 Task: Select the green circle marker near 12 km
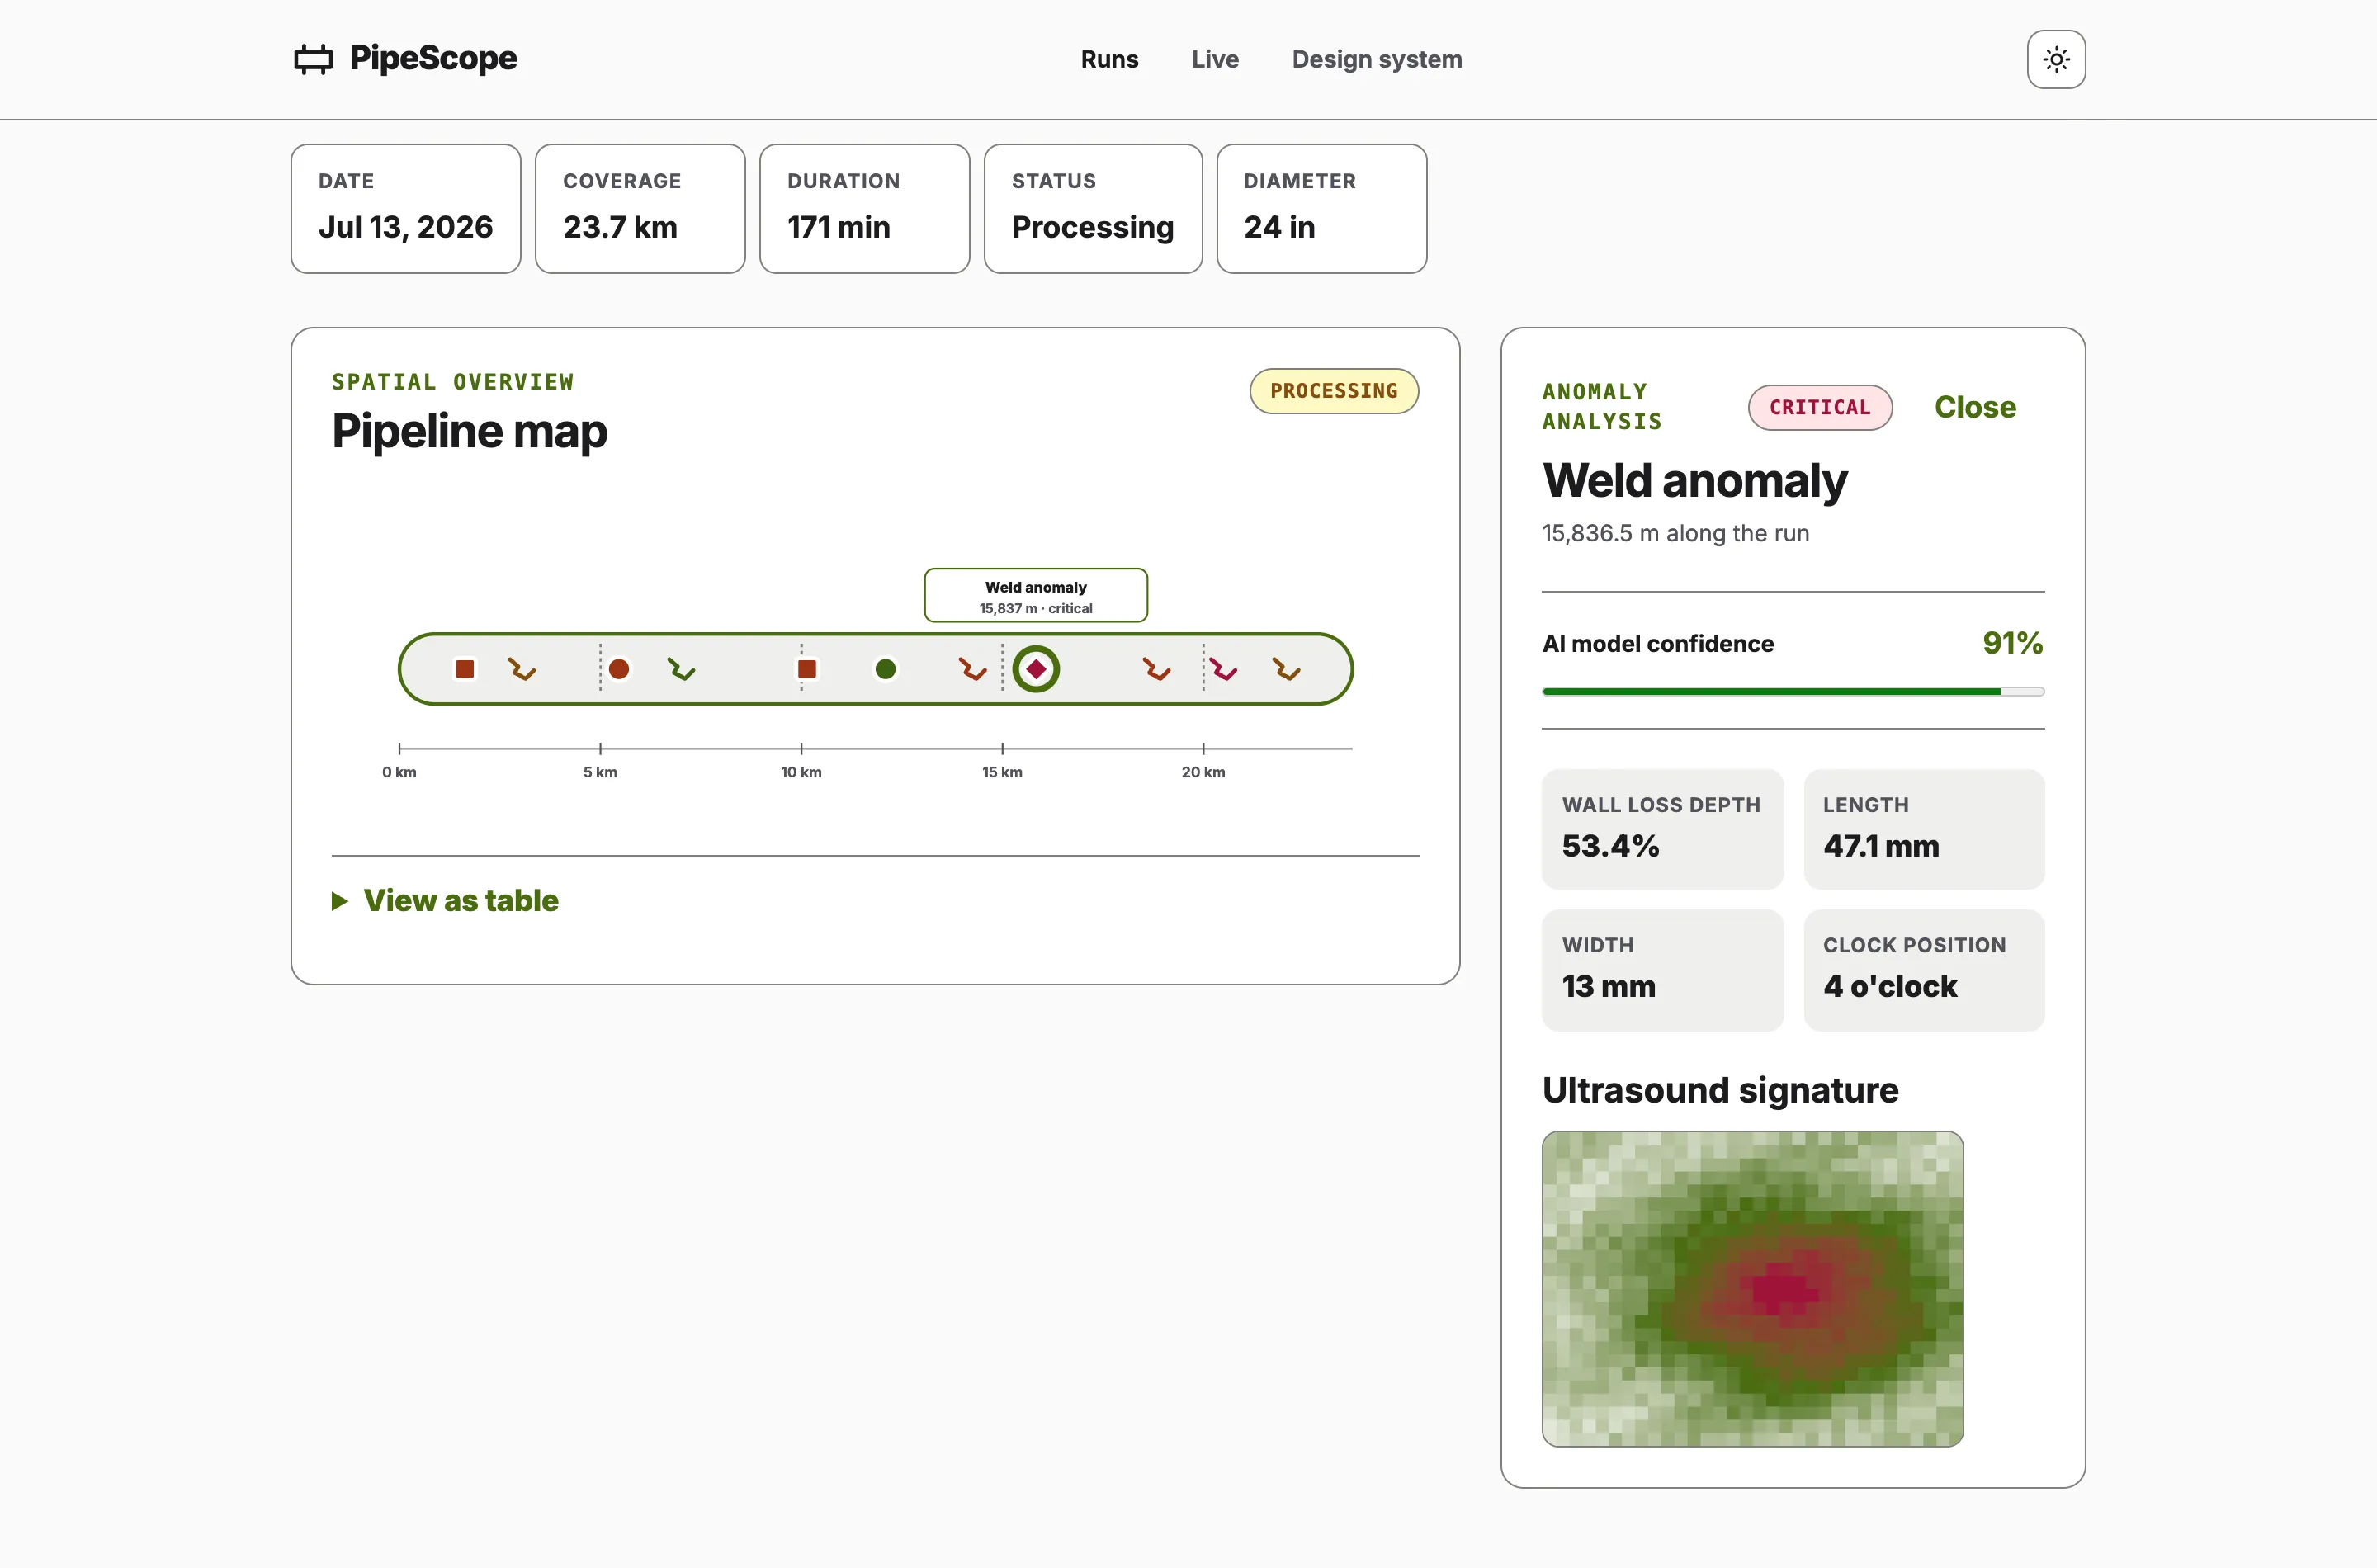885,669
